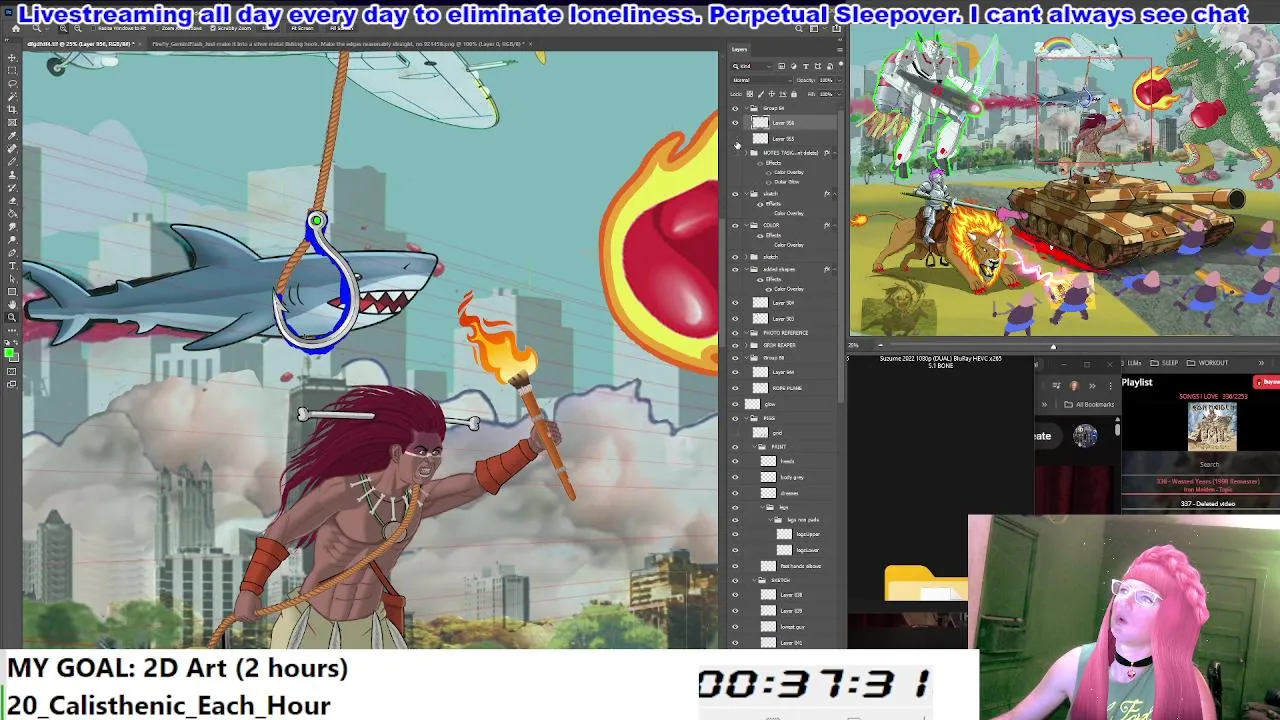Open All Bookmarks in the browser

click(x=1088, y=404)
